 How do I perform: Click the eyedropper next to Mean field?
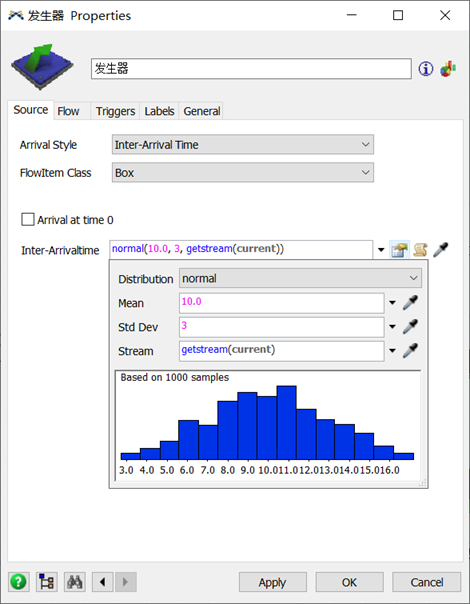pos(410,303)
